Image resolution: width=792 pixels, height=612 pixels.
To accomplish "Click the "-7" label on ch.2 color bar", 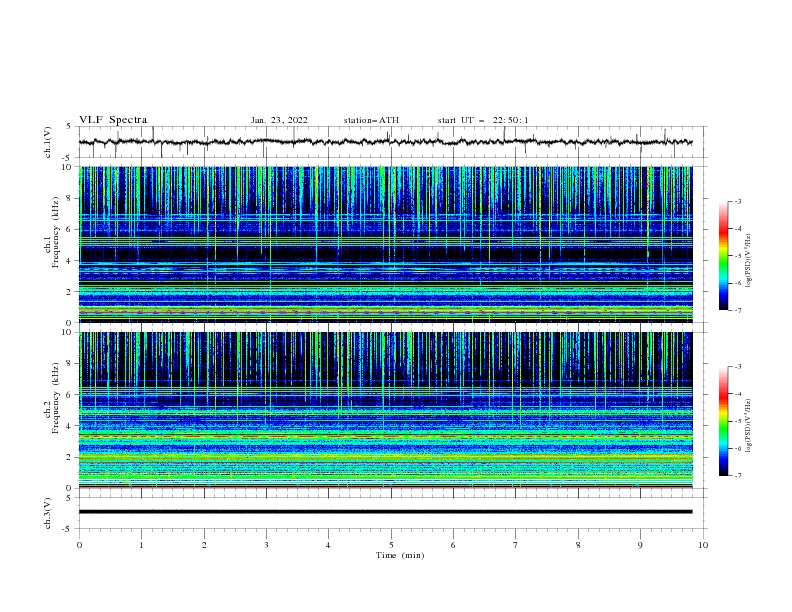I will [737, 475].
